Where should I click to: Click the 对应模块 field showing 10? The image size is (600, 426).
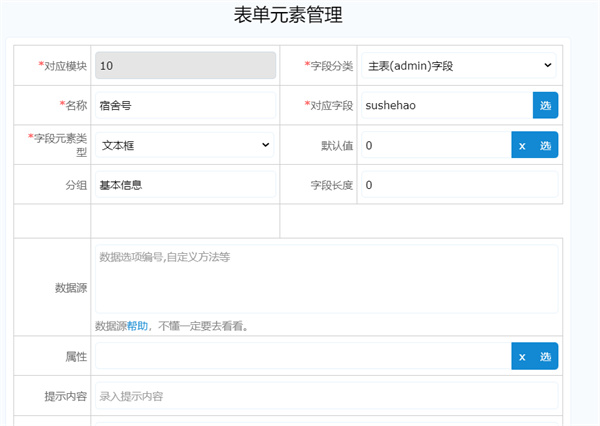(186, 65)
